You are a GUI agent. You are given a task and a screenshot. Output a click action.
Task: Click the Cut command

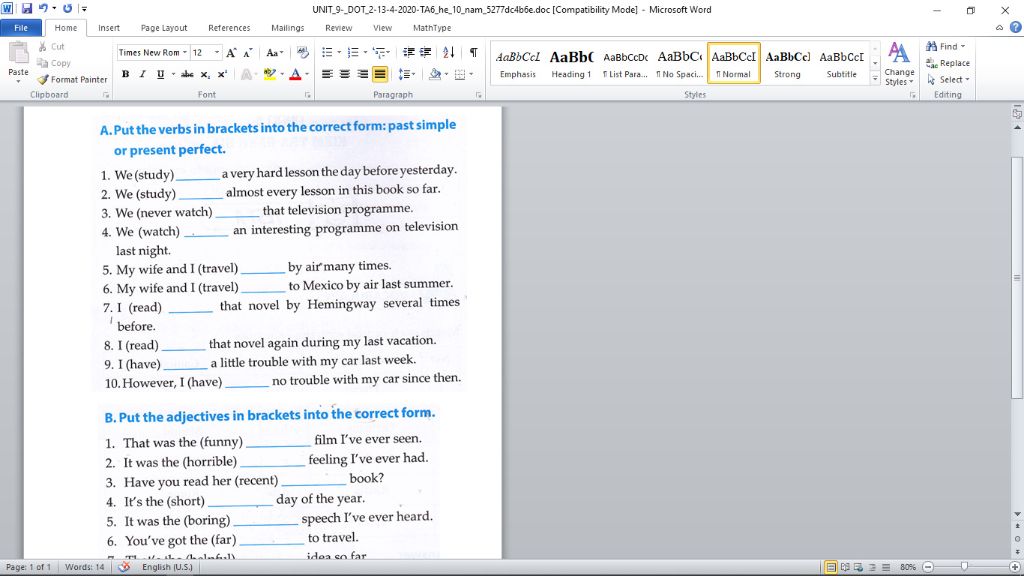click(x=52, y=46)
